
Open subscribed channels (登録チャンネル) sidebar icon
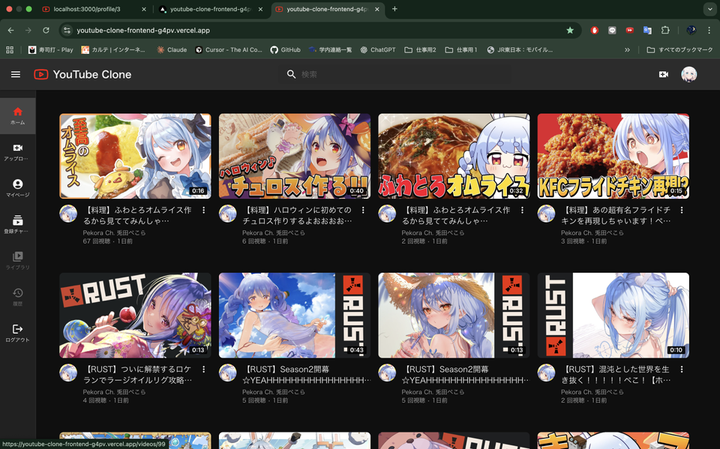17,224
